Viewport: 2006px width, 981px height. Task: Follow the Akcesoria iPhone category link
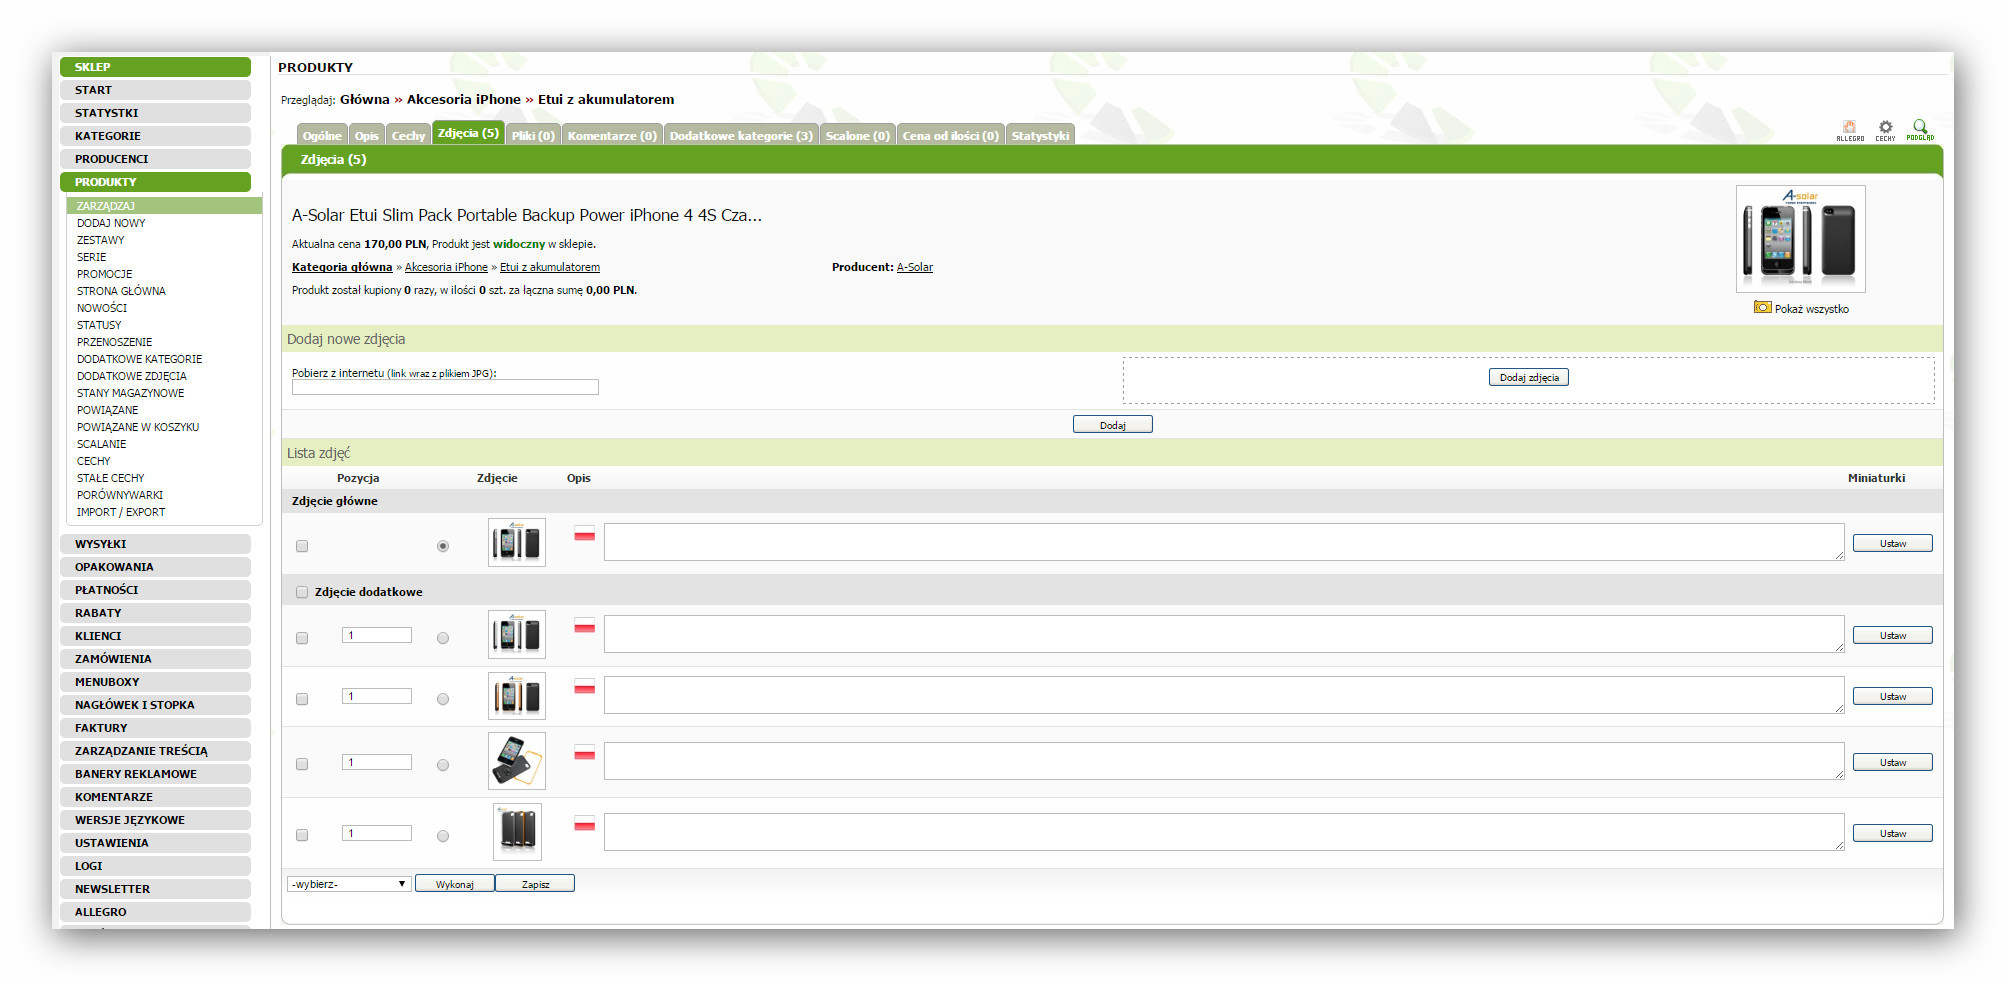(446, 267)
